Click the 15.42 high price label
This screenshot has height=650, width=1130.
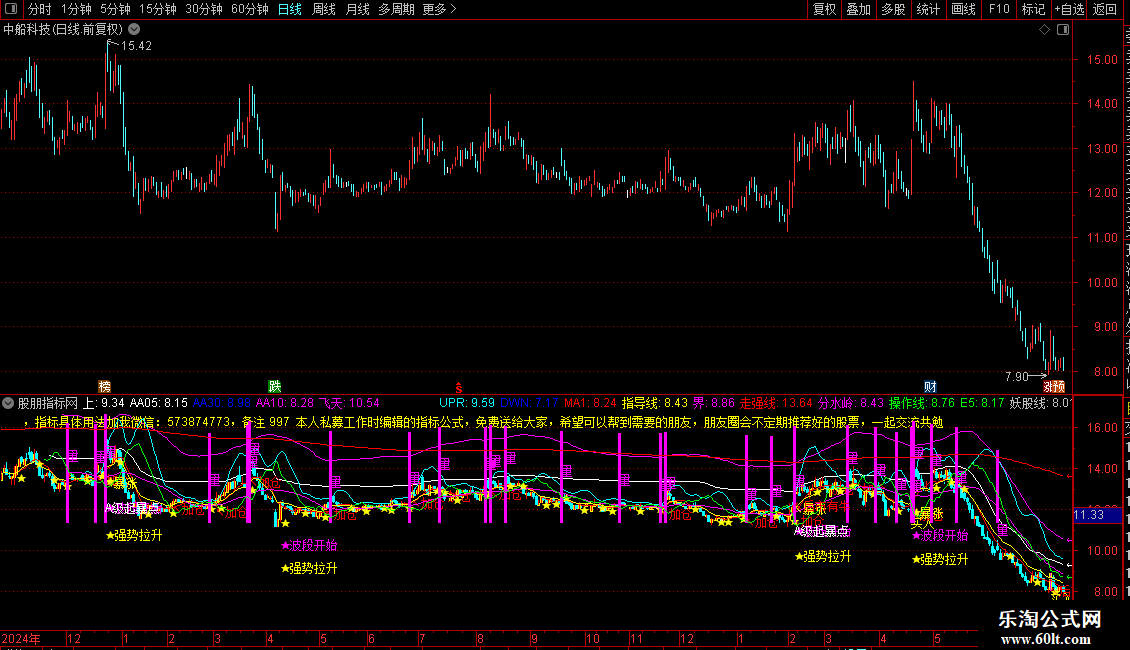pyautogui.click(x=136, y=46)
